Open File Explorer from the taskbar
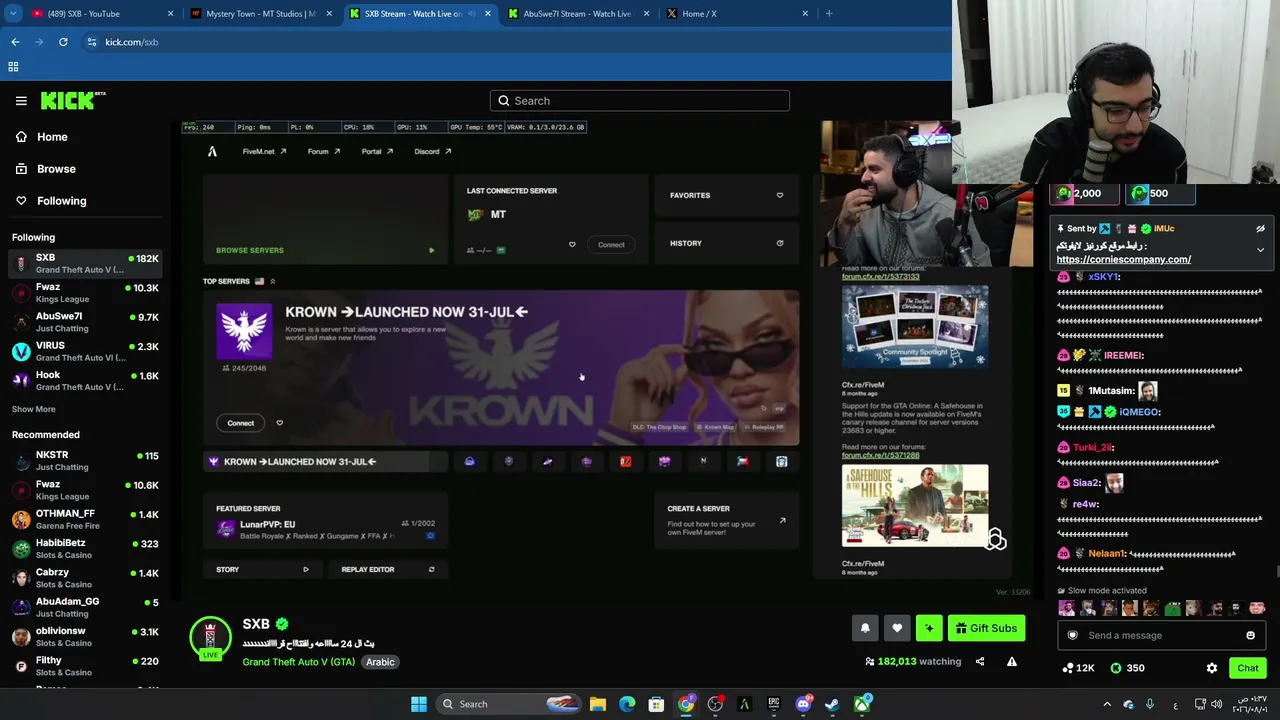1280x720 pixels. (598, 704)
